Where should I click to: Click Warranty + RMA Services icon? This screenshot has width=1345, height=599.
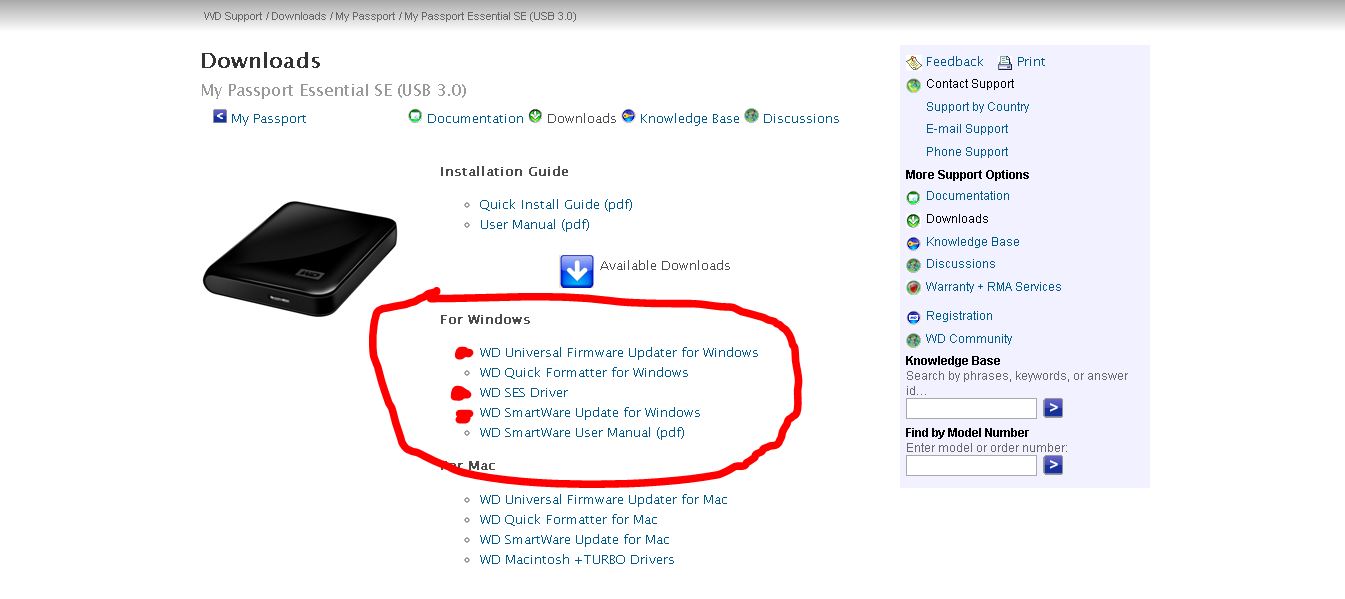pos(913,288)
